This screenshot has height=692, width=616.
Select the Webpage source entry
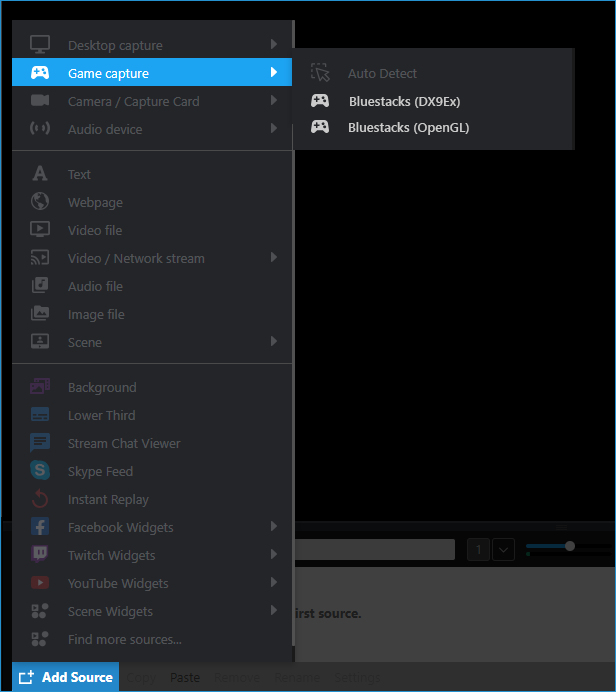[152, 202]
